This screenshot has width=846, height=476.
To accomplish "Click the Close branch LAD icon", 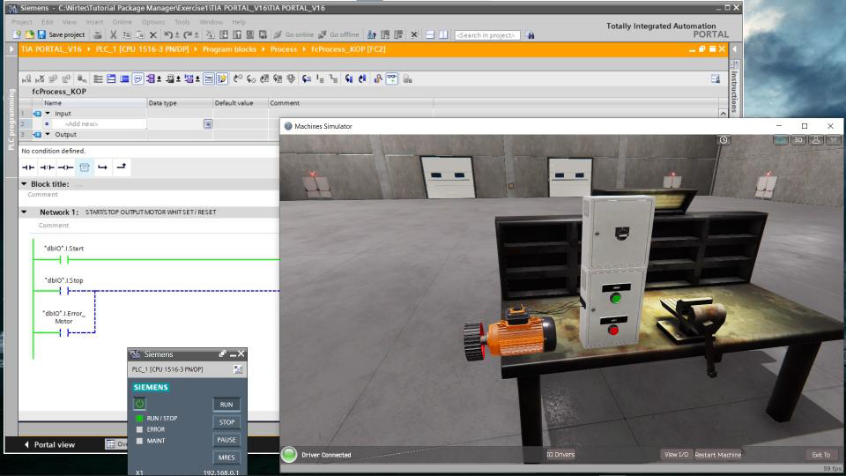I will point(121,167).
